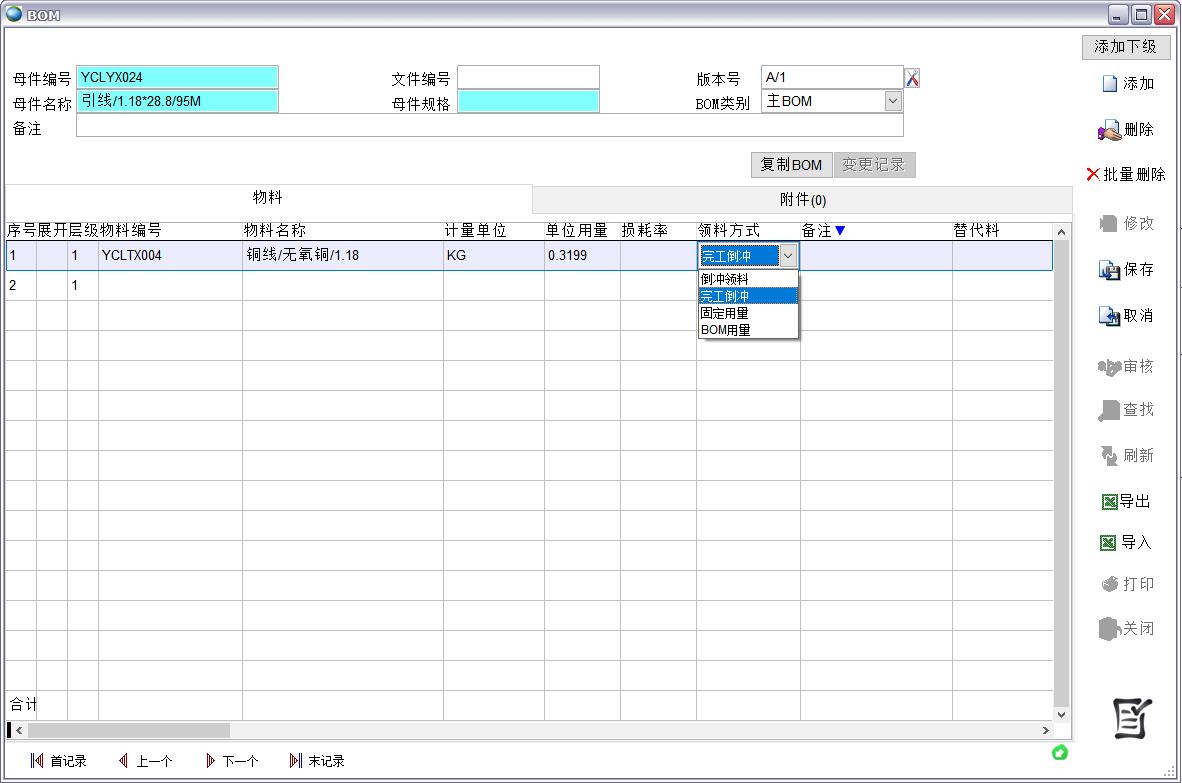Viewport: 1182px width, 783px height.
Task: Expand the BOM类别 dropdown
Action: (x=893, y=101)
